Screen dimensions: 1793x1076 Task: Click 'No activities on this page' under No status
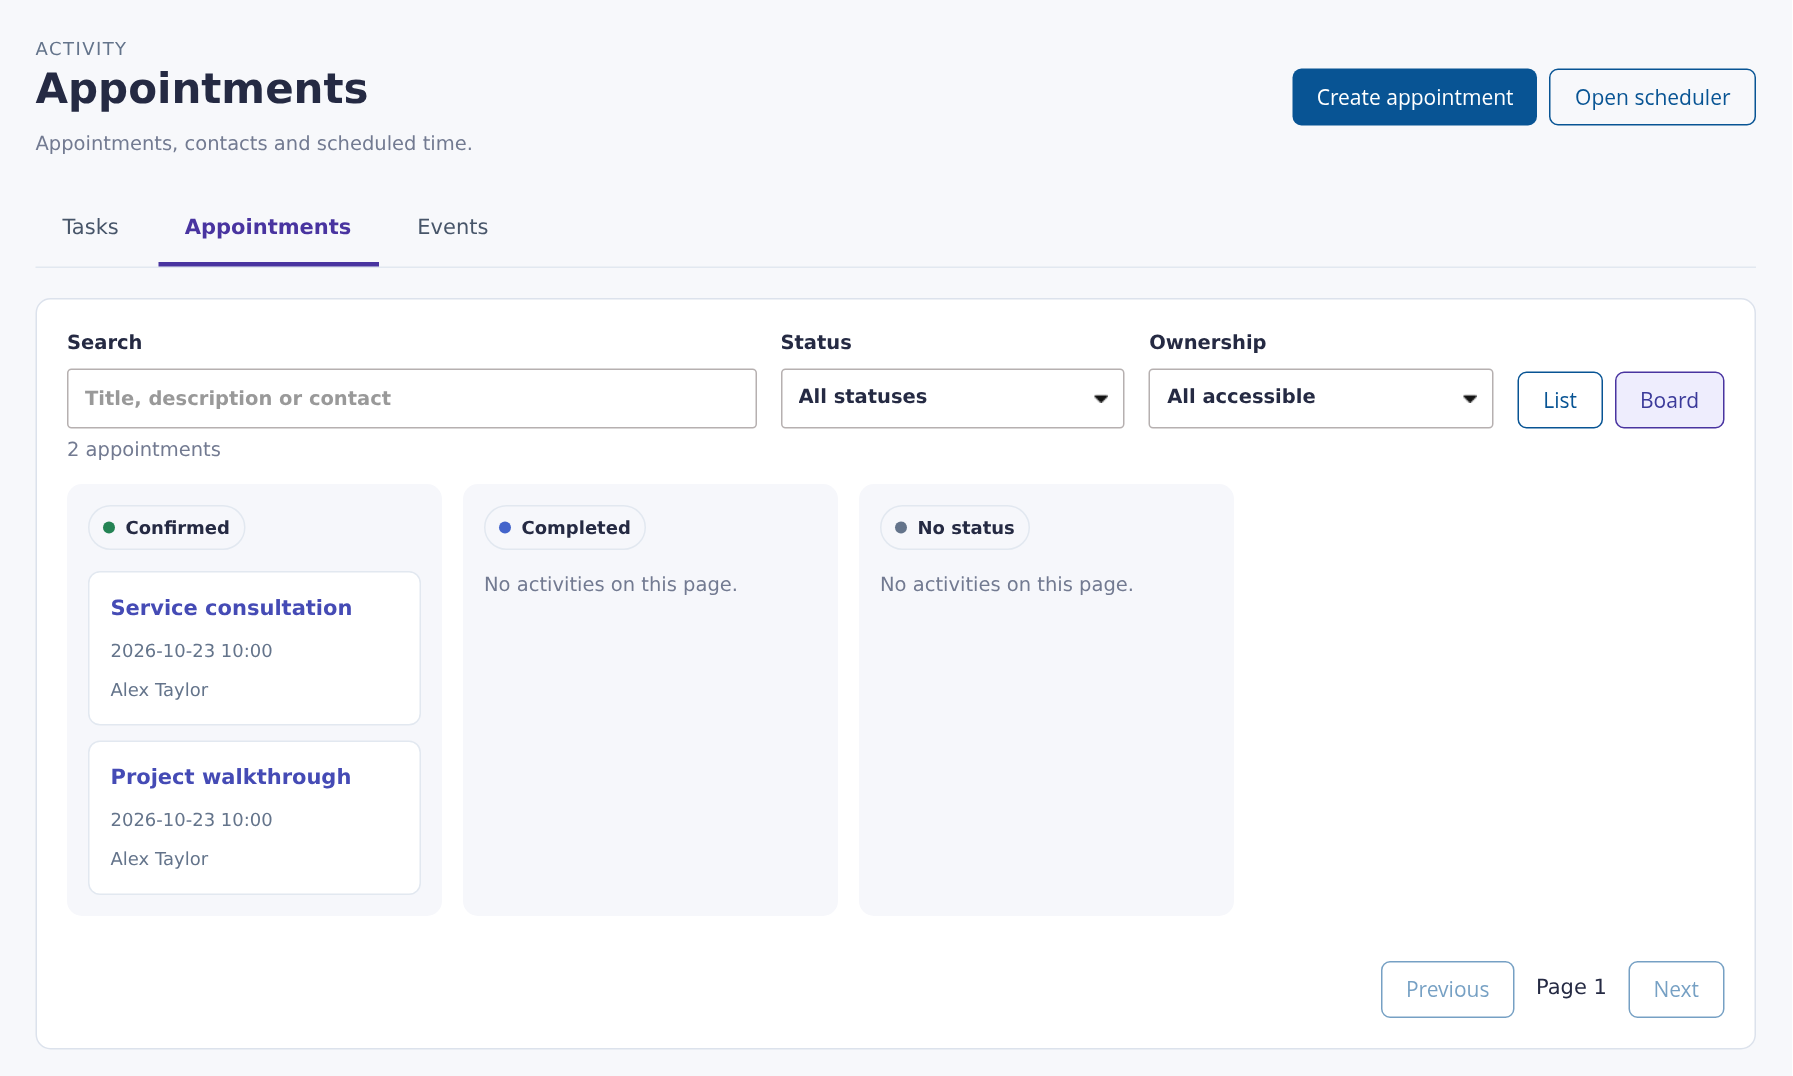pos(1007,585)
